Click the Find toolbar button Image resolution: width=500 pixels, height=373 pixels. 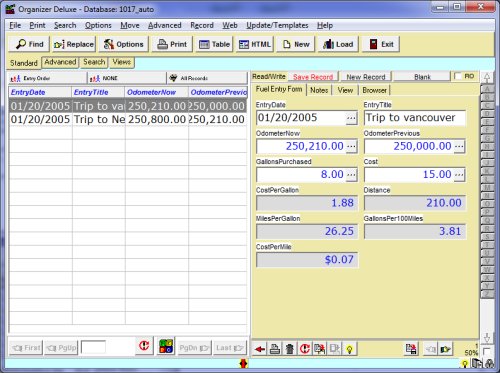[29, 44]
